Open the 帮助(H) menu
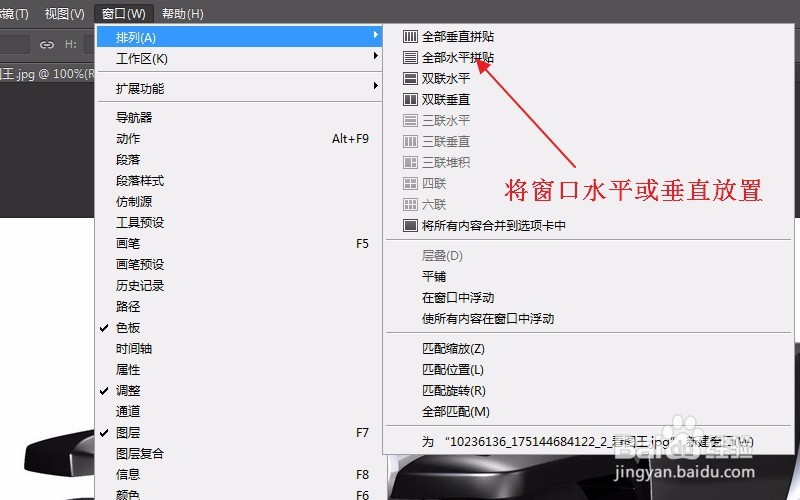This screenshot has width=800, height=500. (183, 14)
